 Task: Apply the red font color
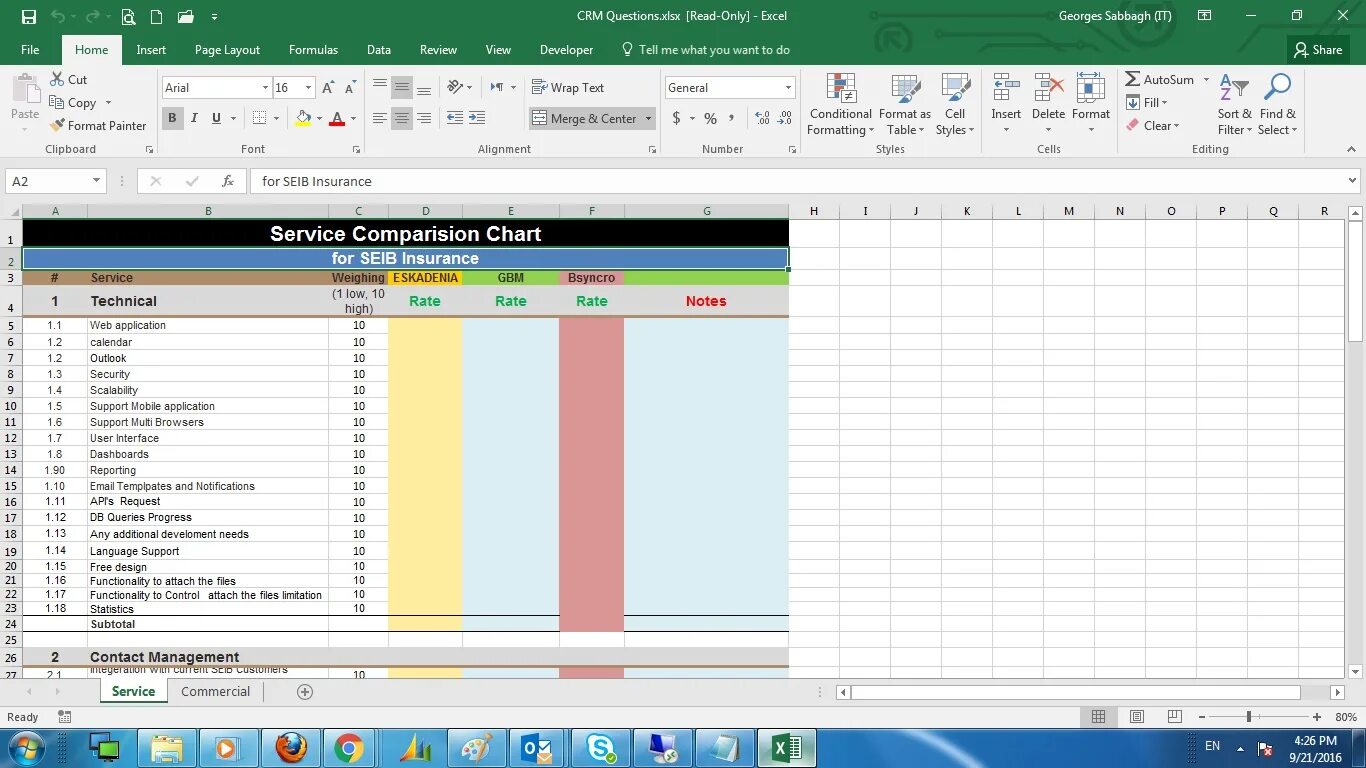tap(337, 118)
